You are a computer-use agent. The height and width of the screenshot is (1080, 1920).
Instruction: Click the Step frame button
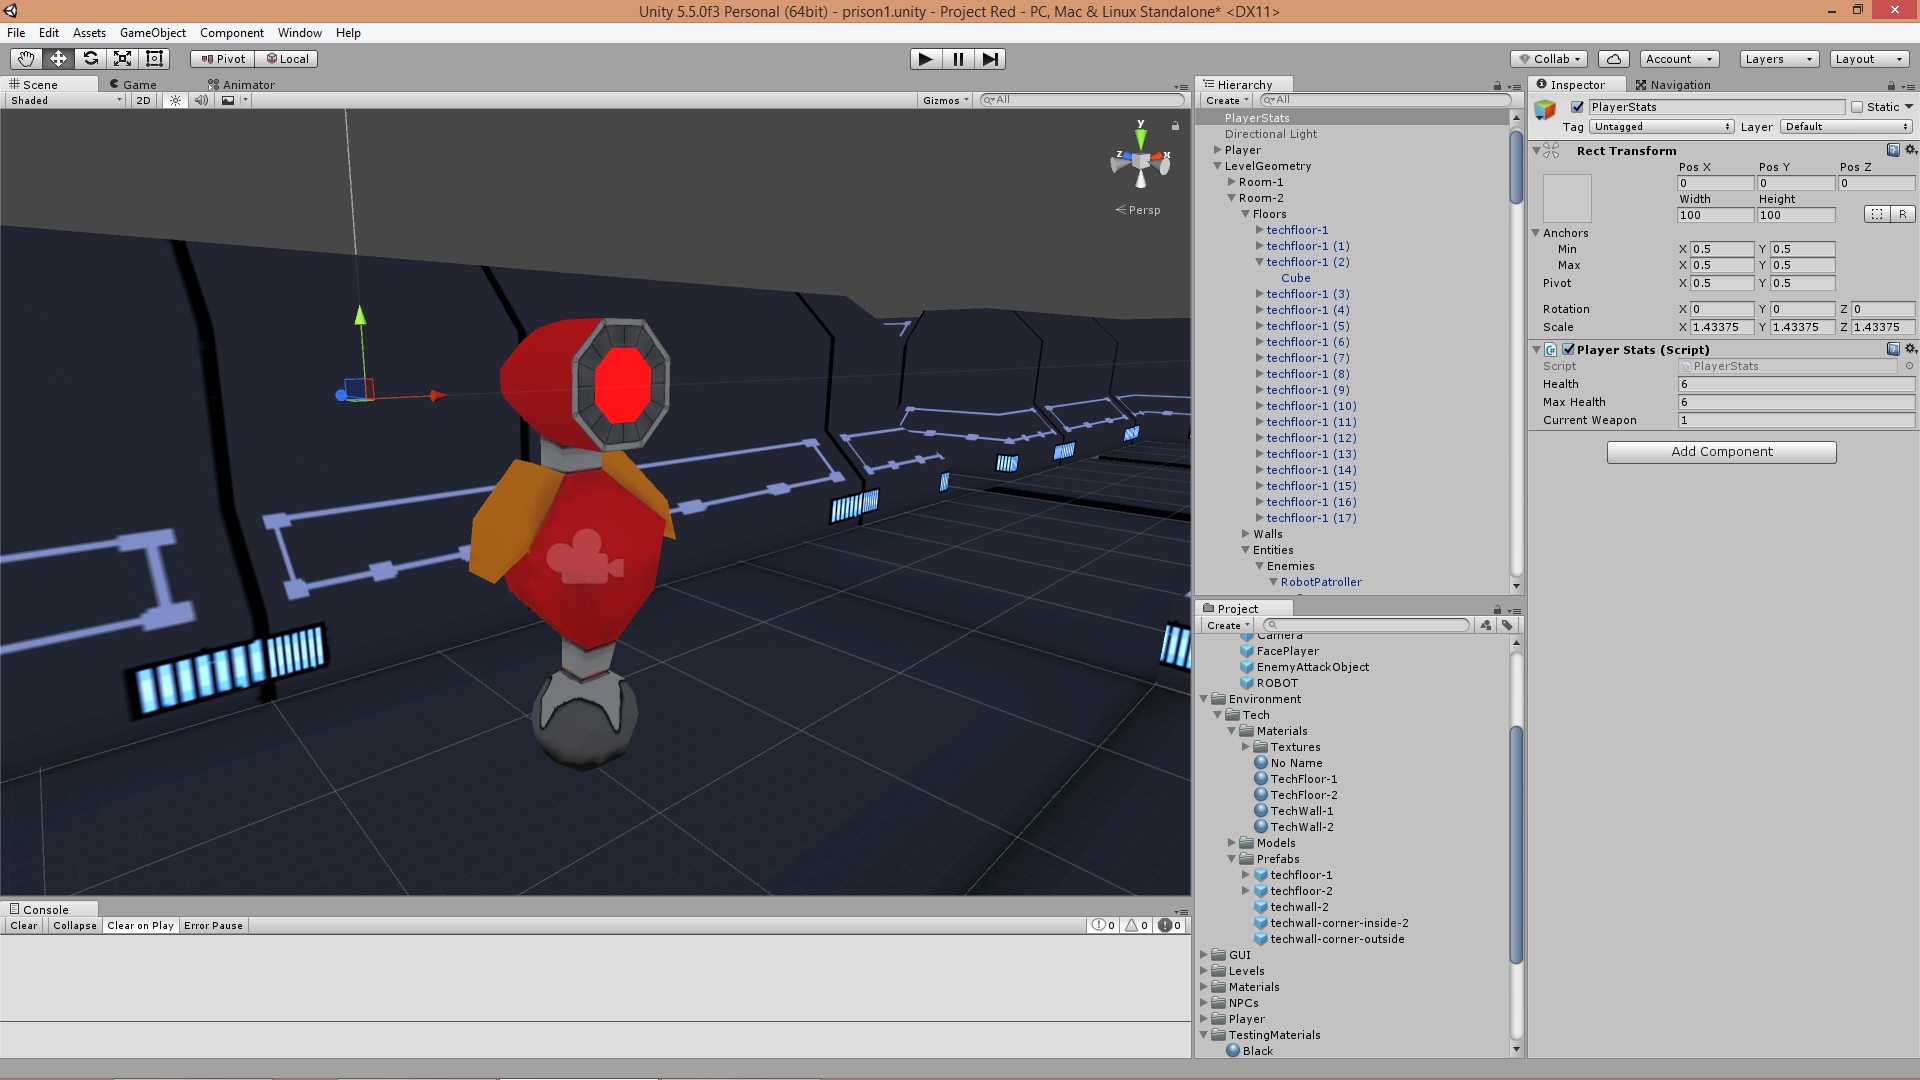[990, 59]
